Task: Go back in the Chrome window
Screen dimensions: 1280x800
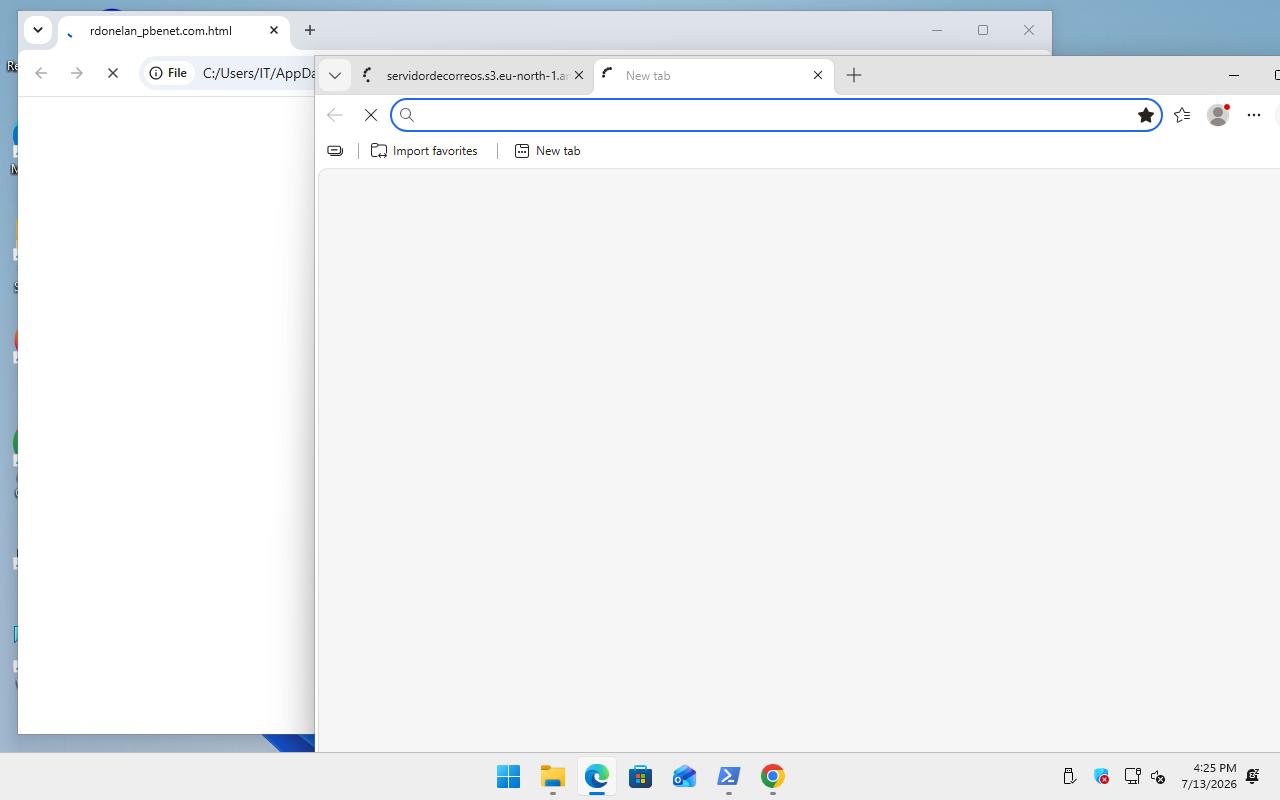Action: click(41, 73)
